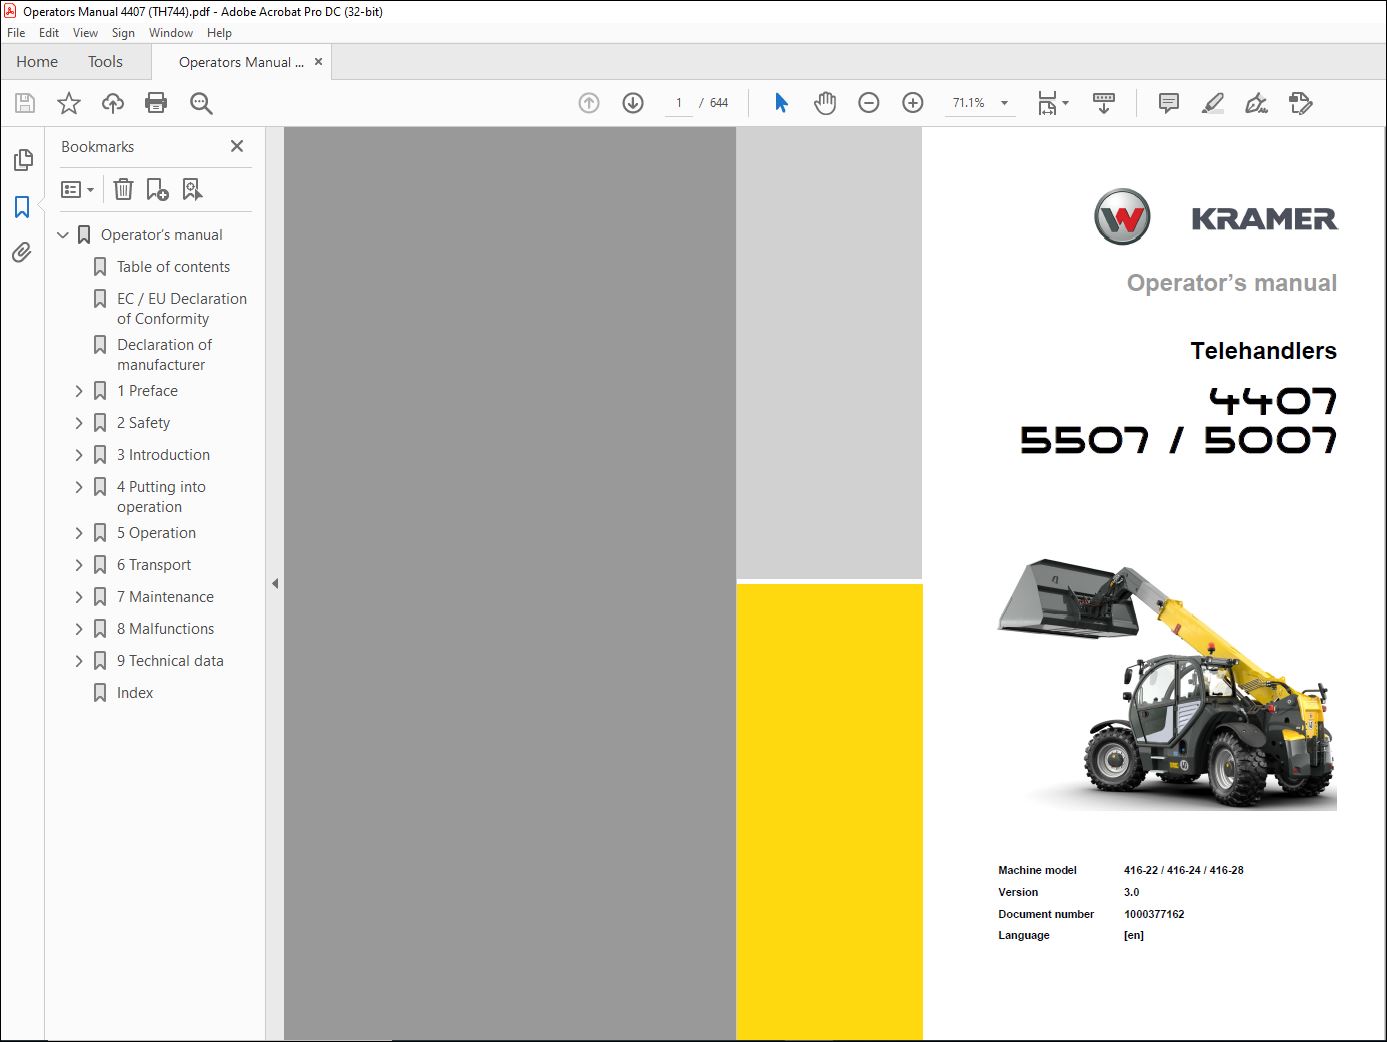Expand the 7 Maintenance bookmark

79,597
